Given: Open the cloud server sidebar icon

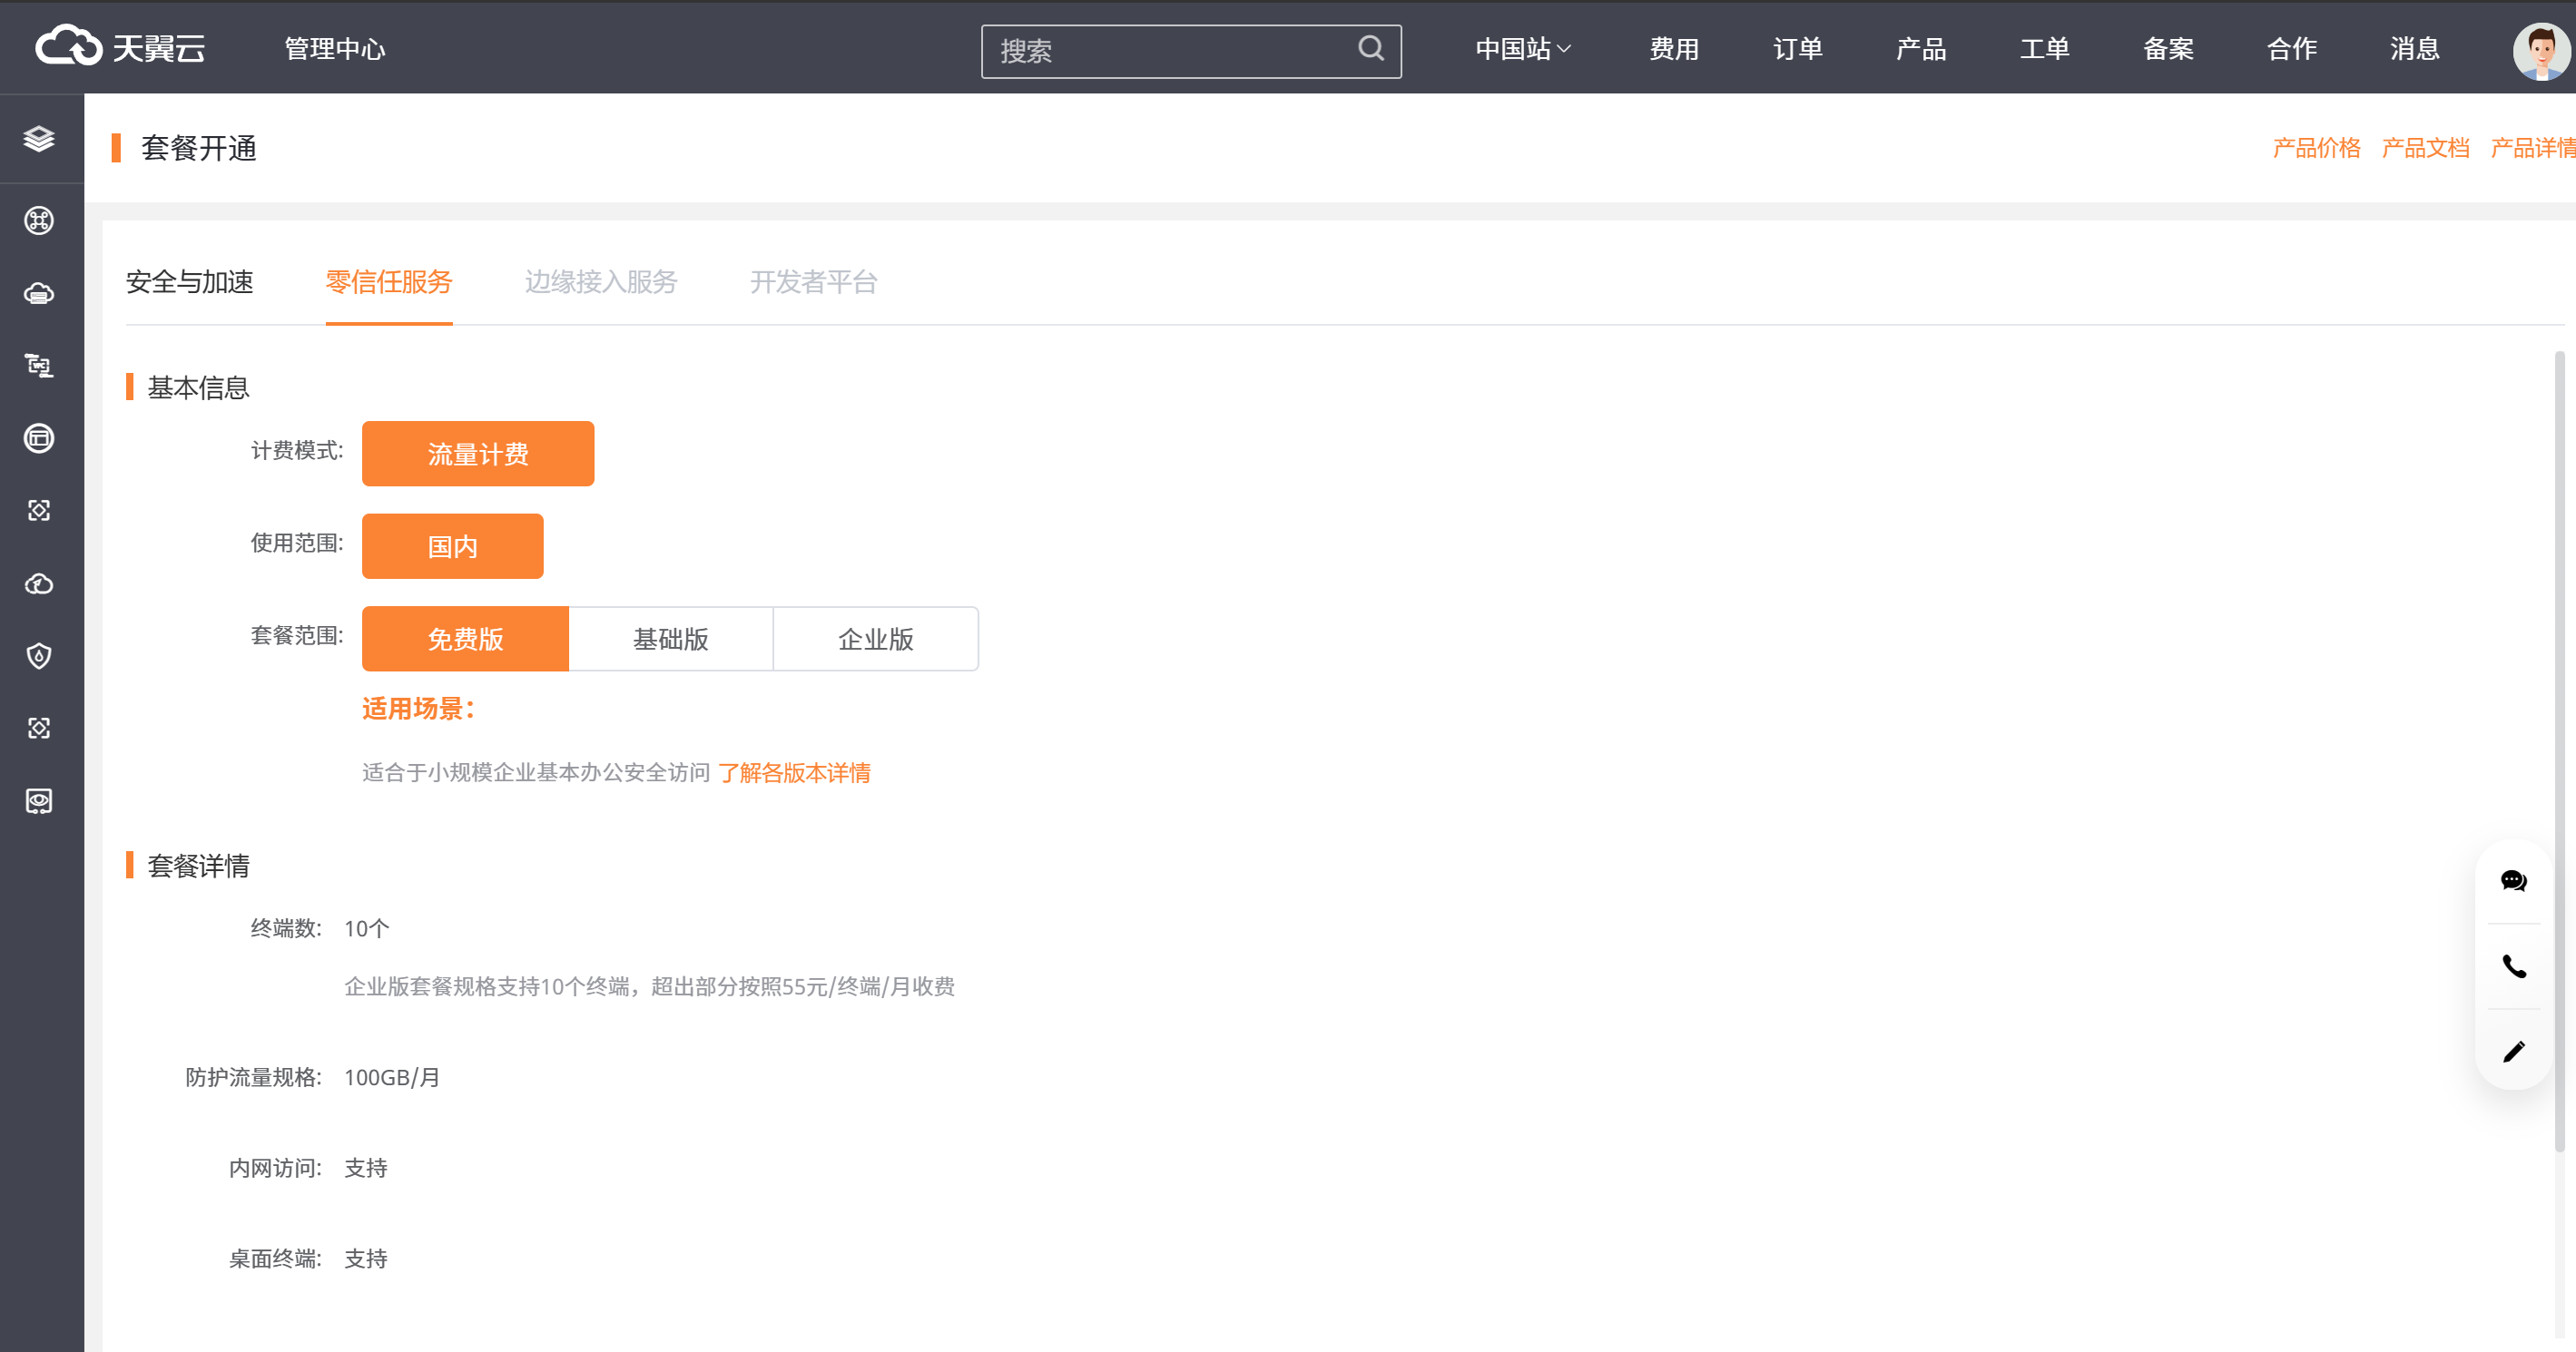Looking at the screenshot, I should pos(39,293).
